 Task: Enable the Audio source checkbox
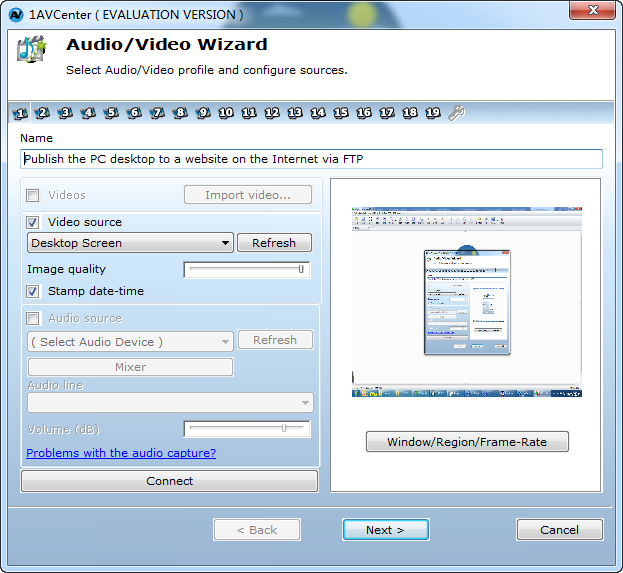[x=33, y=318]
